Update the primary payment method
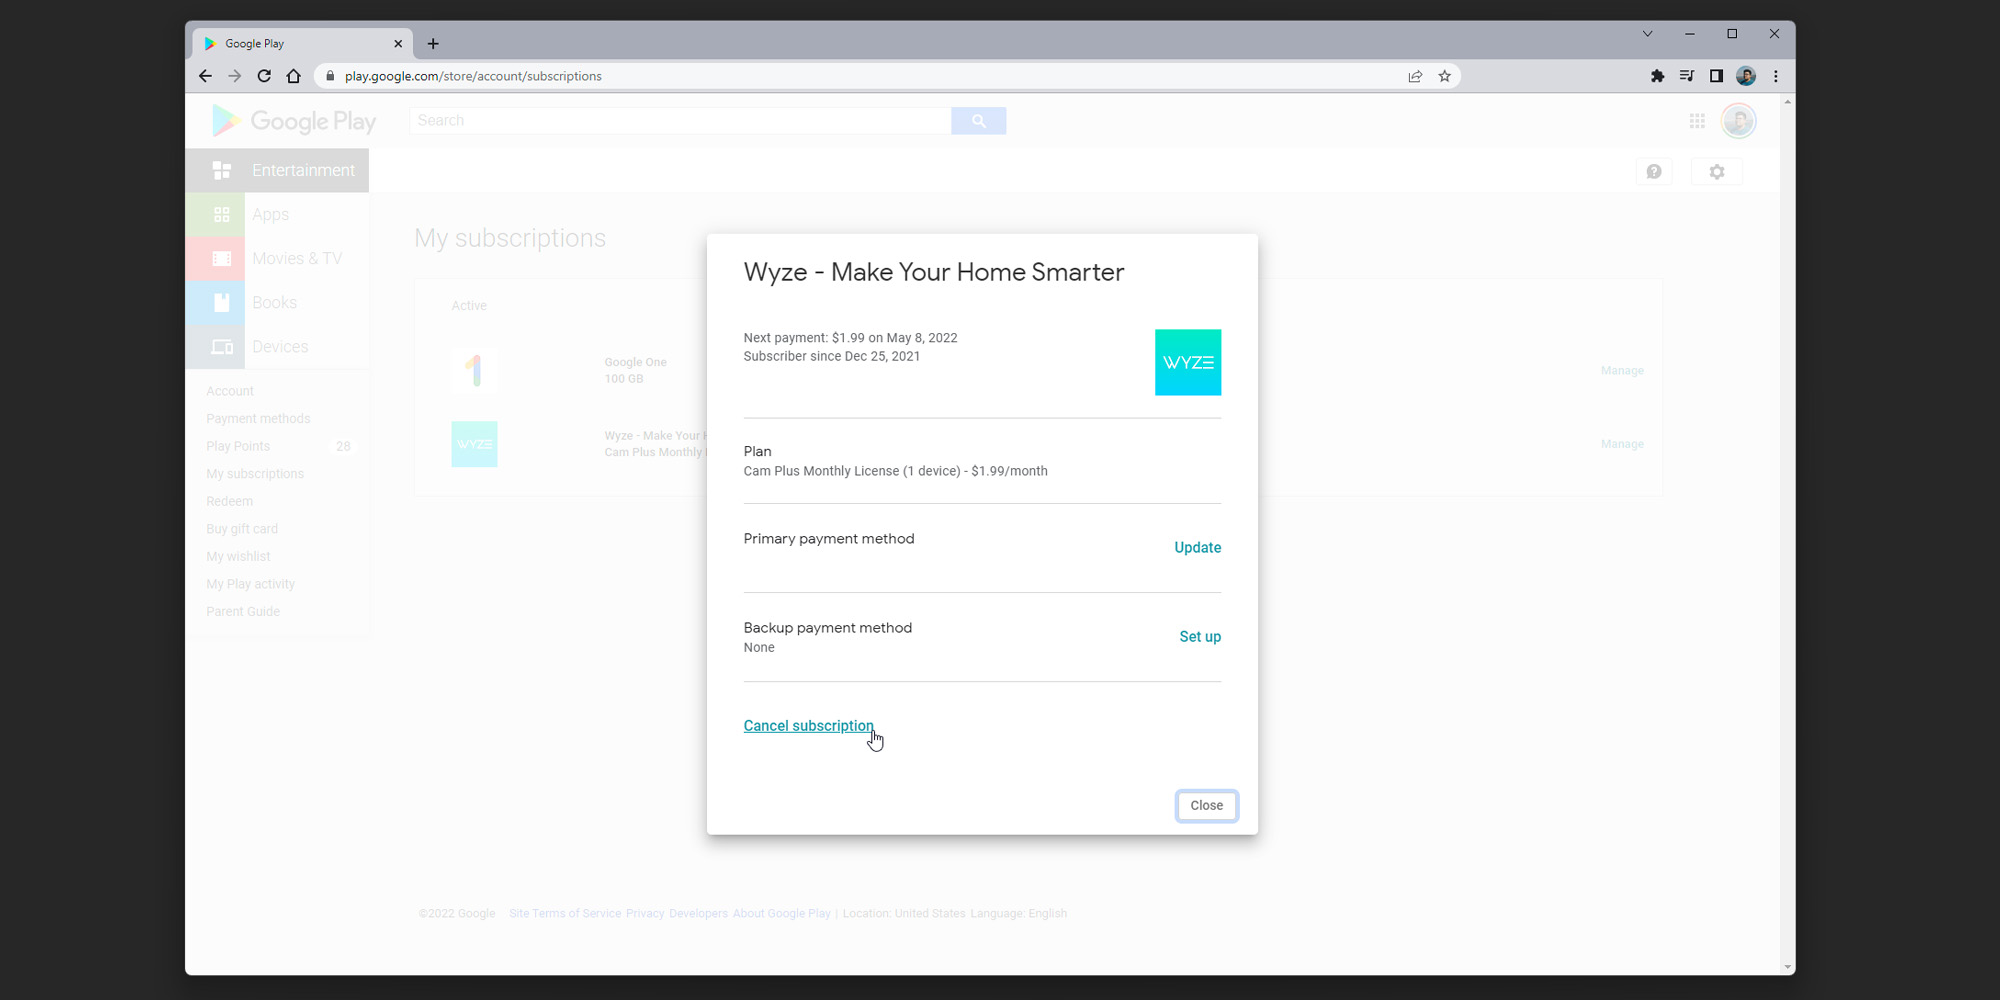The height and width of the screenshot is (1000, 2000). click(1197, 548)
